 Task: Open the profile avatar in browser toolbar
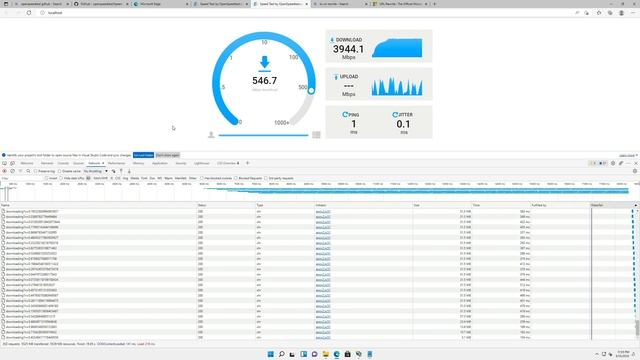[x=621, y=13]
